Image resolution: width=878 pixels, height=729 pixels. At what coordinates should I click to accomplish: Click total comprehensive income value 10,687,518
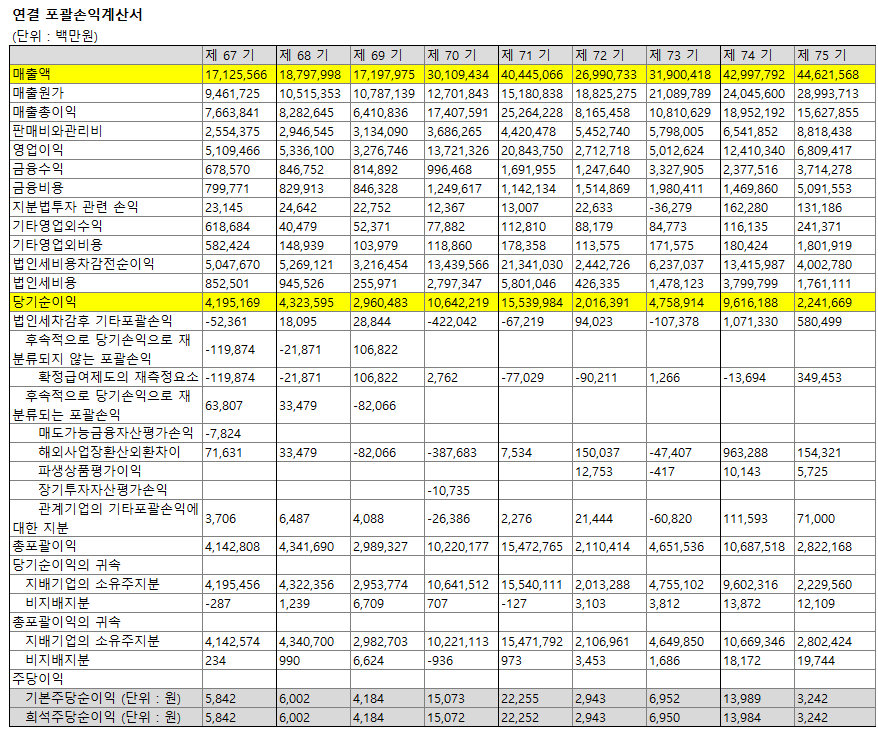point(754,547)
